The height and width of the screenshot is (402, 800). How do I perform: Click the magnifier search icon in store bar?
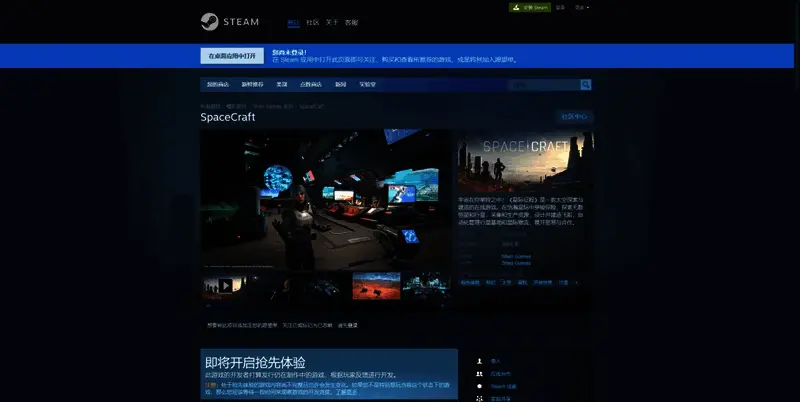586,85
